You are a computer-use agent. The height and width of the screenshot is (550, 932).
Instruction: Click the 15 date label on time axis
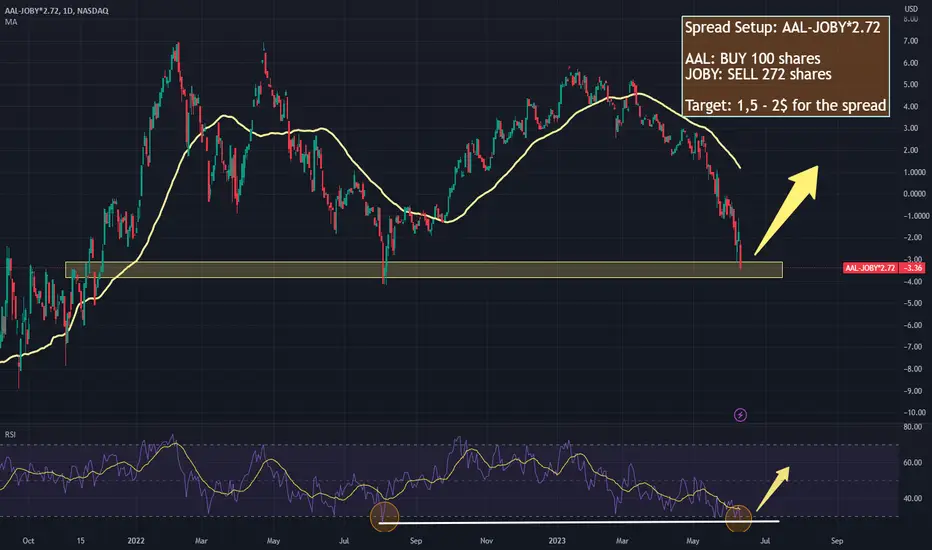point(81,541)
